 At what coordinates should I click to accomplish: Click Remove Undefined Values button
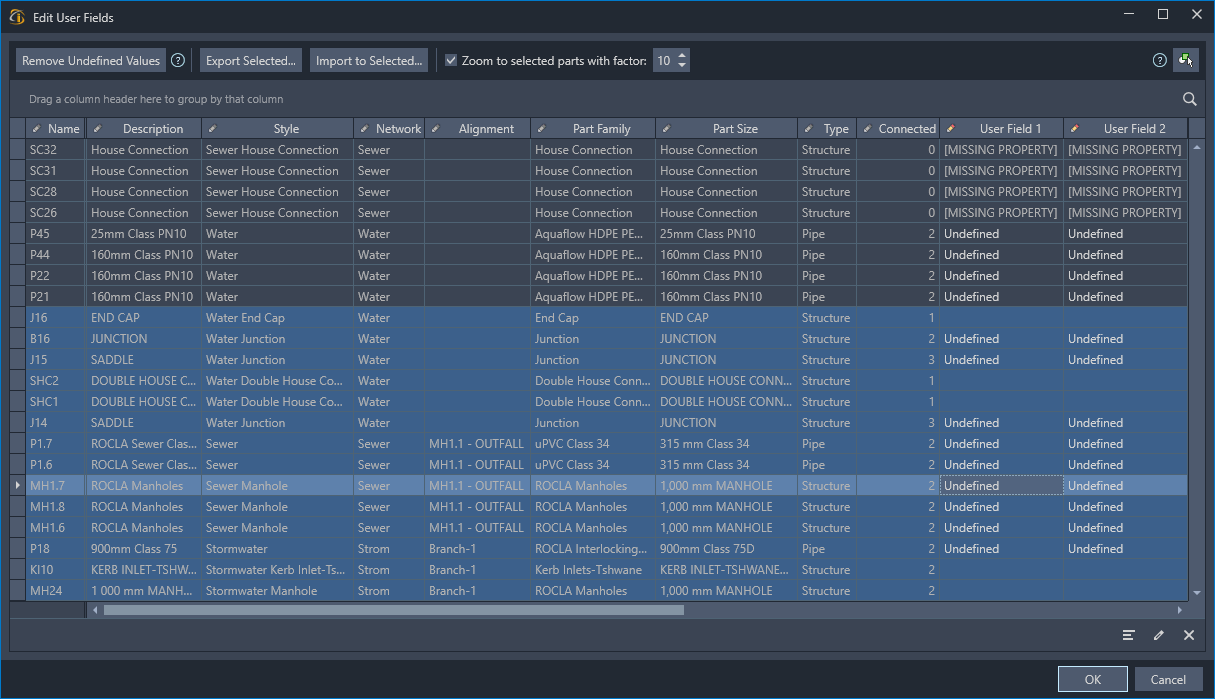91,61
